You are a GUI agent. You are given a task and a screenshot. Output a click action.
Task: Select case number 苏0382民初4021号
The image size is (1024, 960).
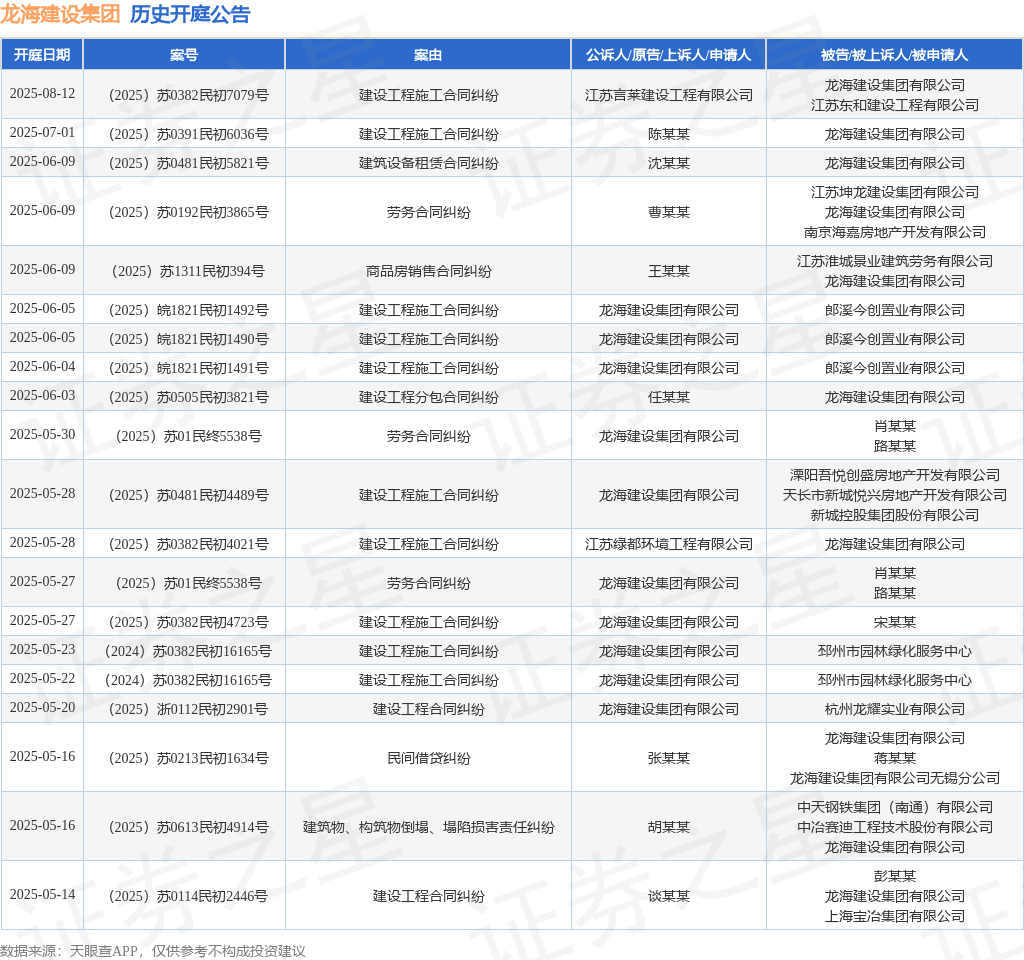(x=189, y=544)
